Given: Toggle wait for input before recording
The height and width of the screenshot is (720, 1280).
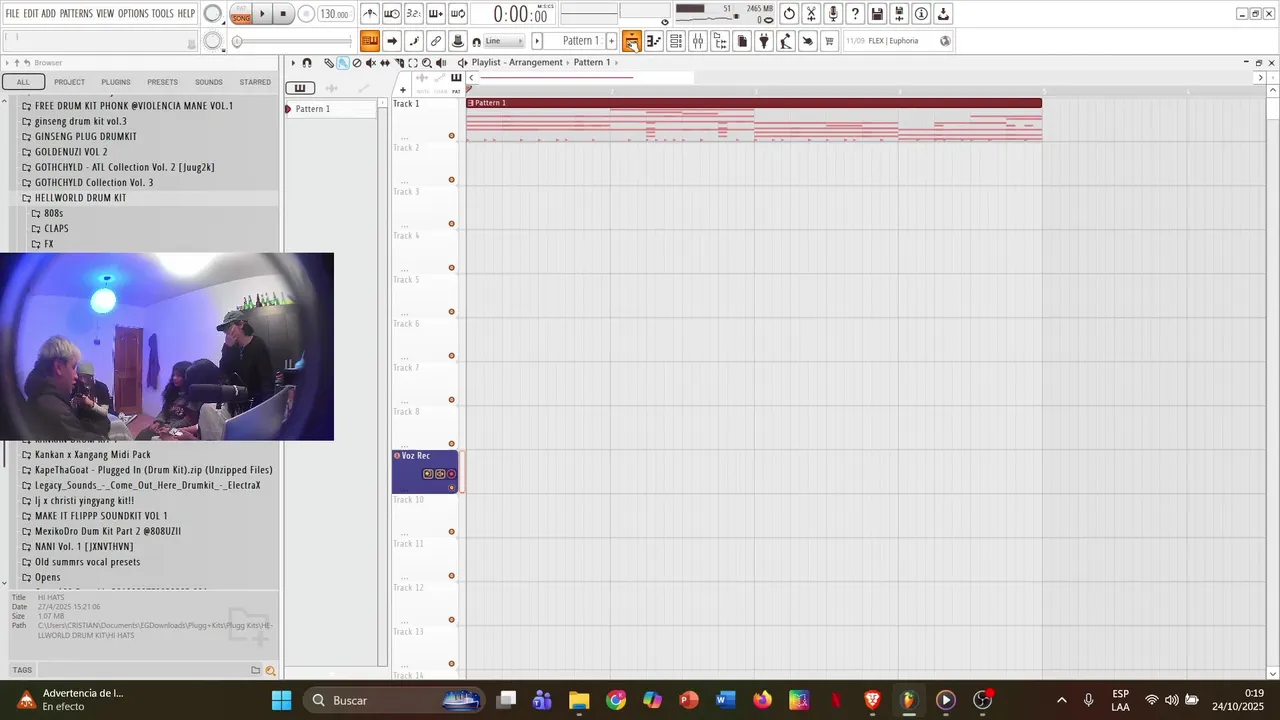Looking at the screenshot, I should [392, 14].
